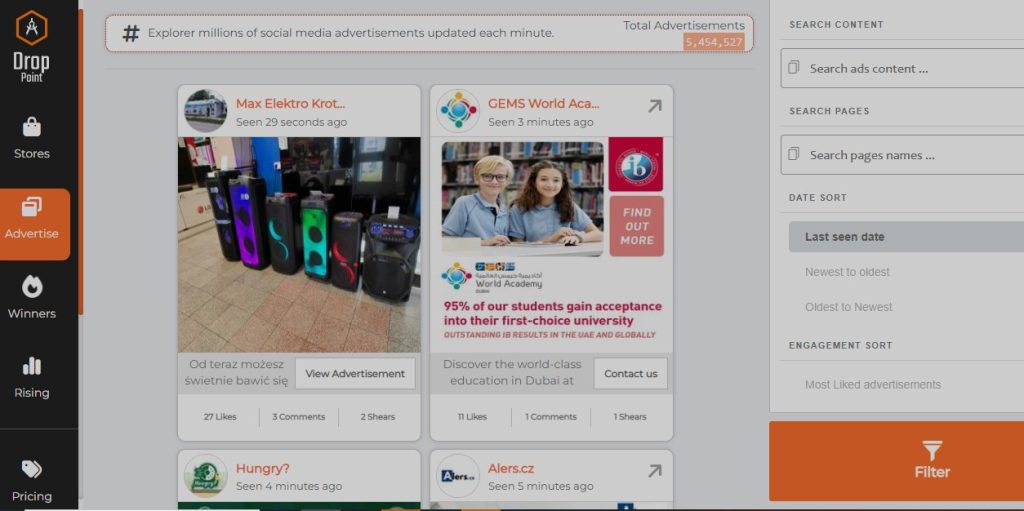
Task: Click the Drop Point logo
Action: pos(31,46)
